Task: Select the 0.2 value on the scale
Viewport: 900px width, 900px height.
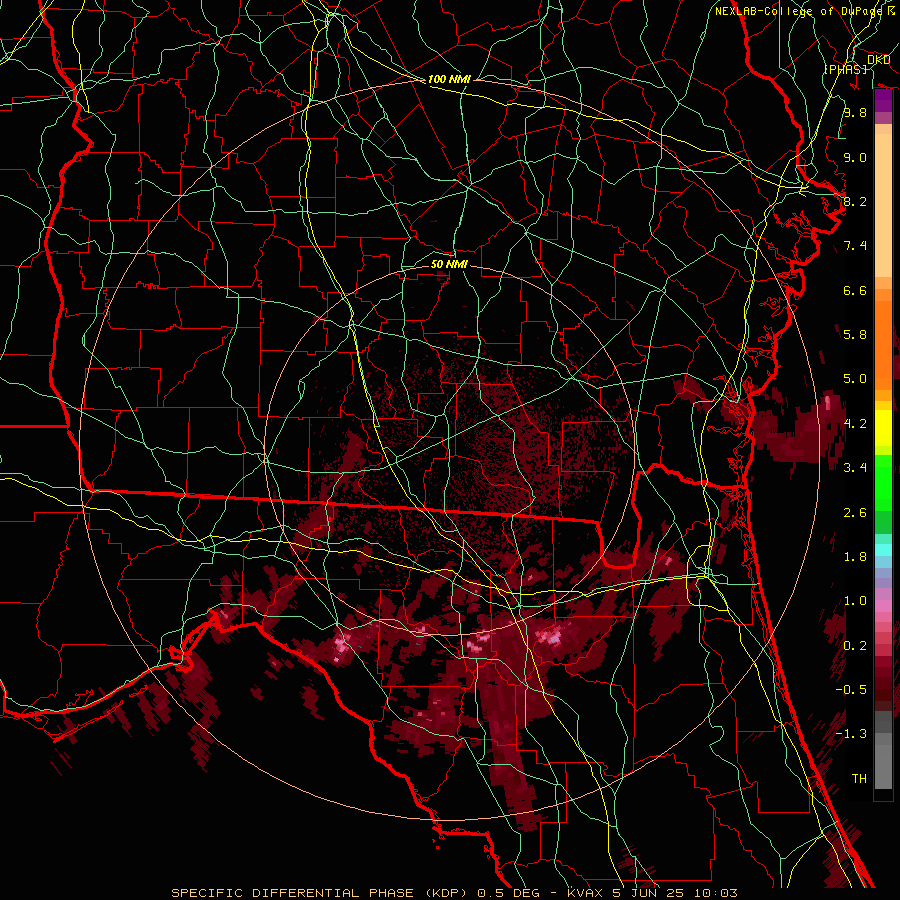Action: (x=855, y=646)
